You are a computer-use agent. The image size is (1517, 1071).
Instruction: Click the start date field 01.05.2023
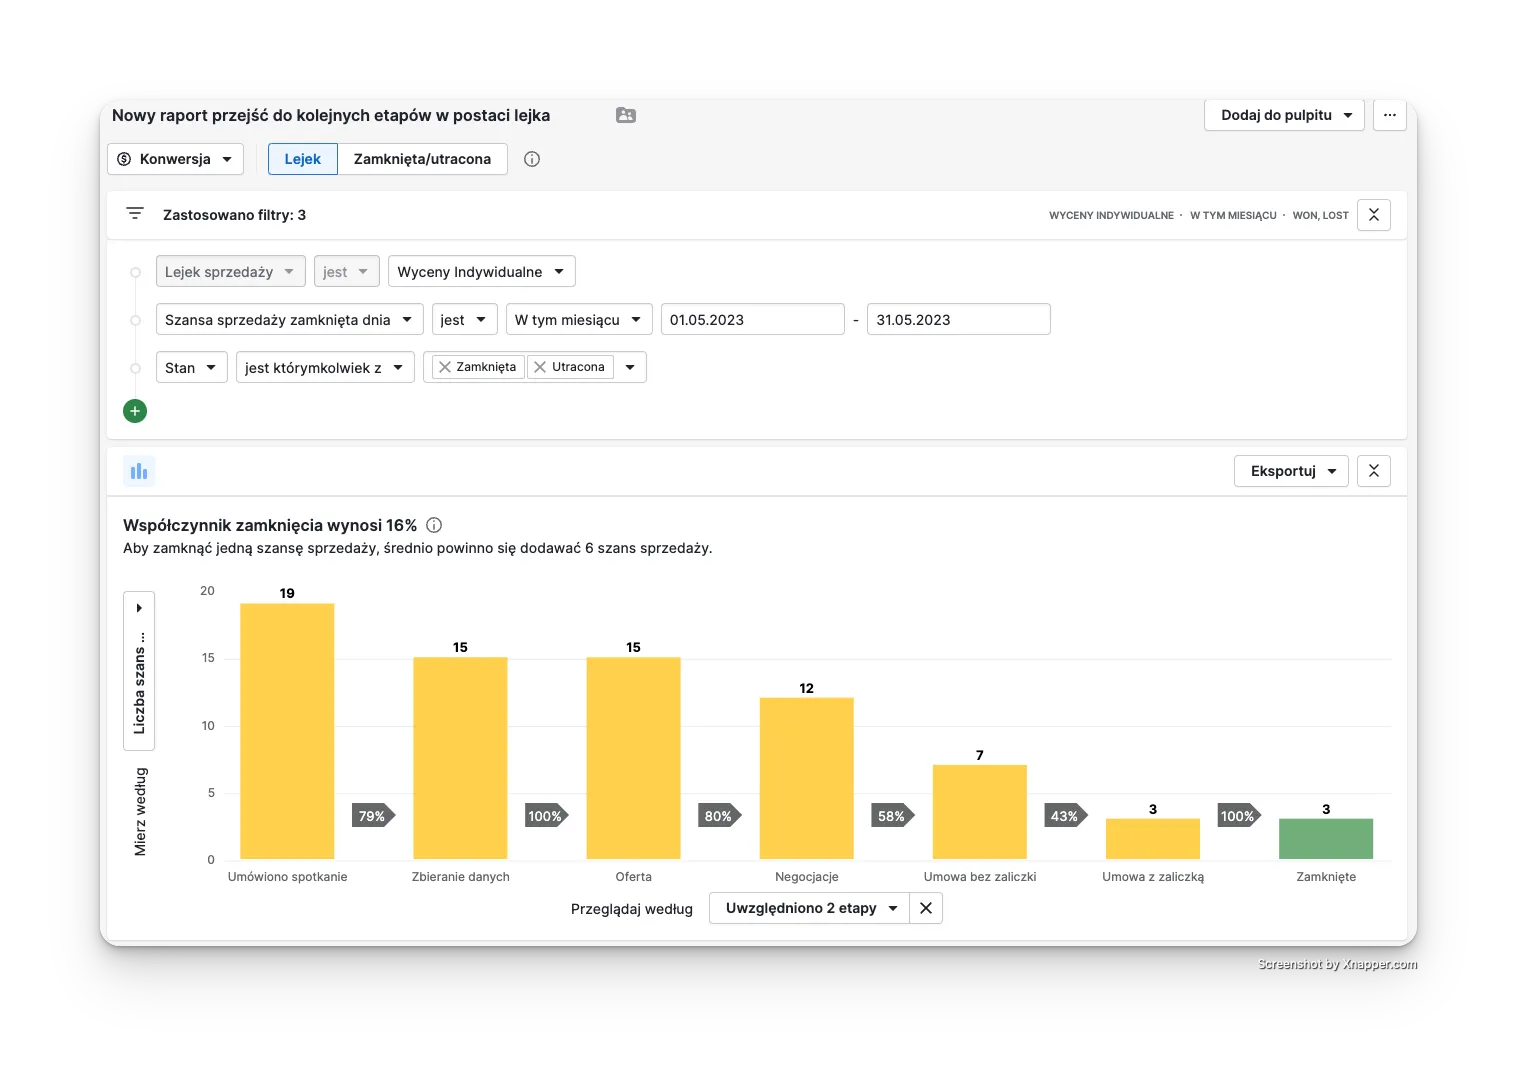tap(753, 320)
